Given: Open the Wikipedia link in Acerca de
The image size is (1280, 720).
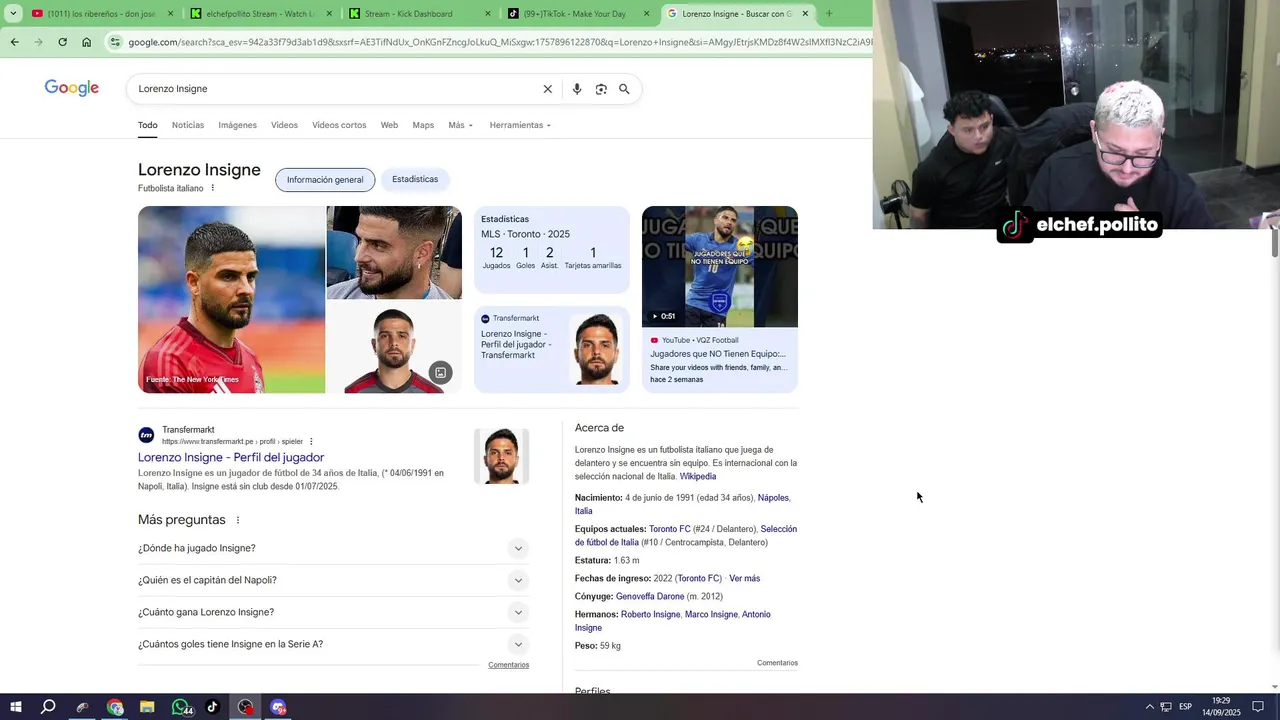Looking at the screenshot, I should tap(698, 476).
